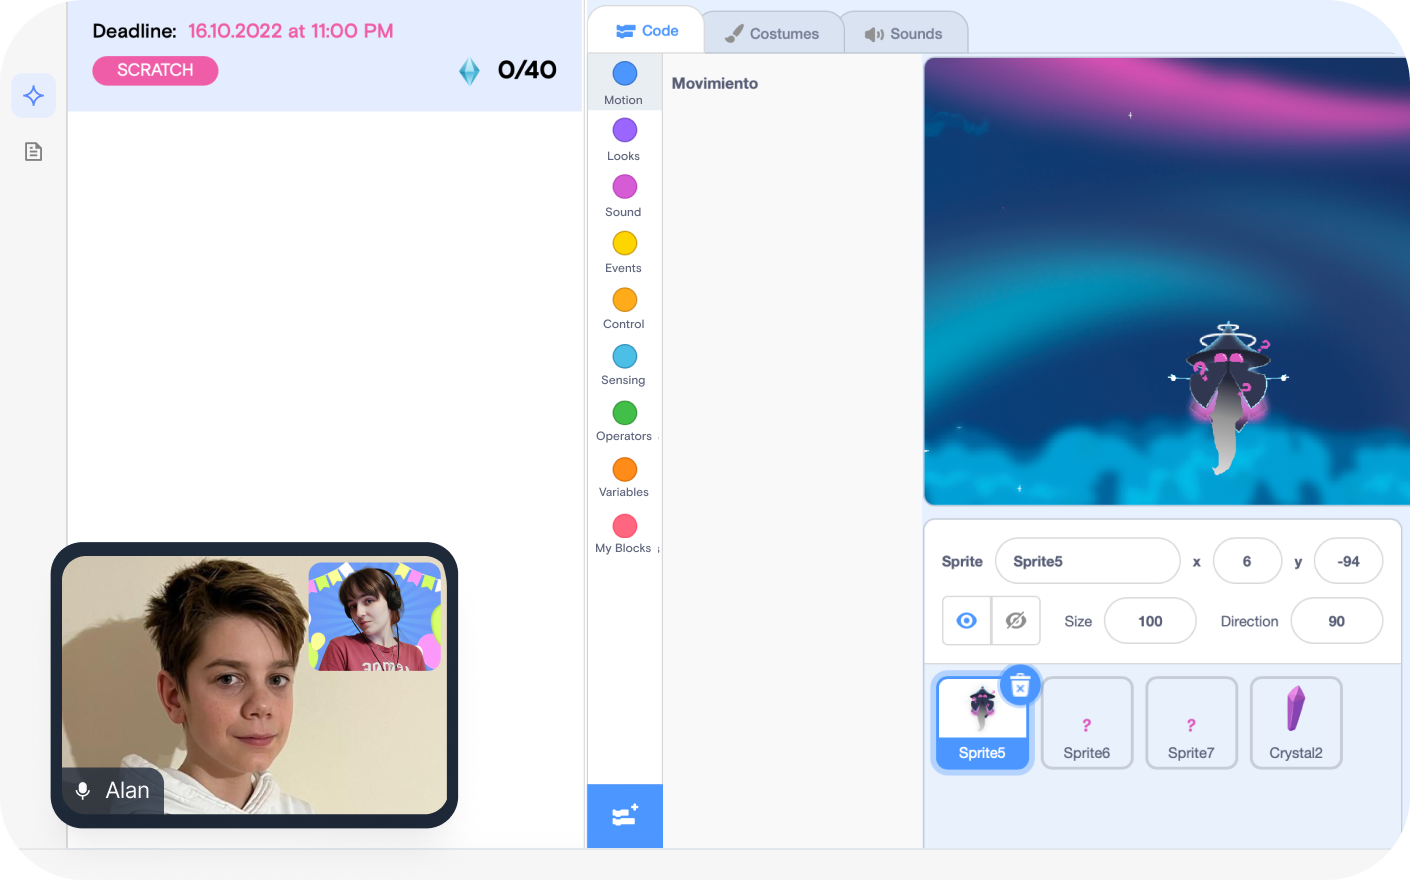Select the Code tab
The image size is (1410, 880).
coord(647,31)
